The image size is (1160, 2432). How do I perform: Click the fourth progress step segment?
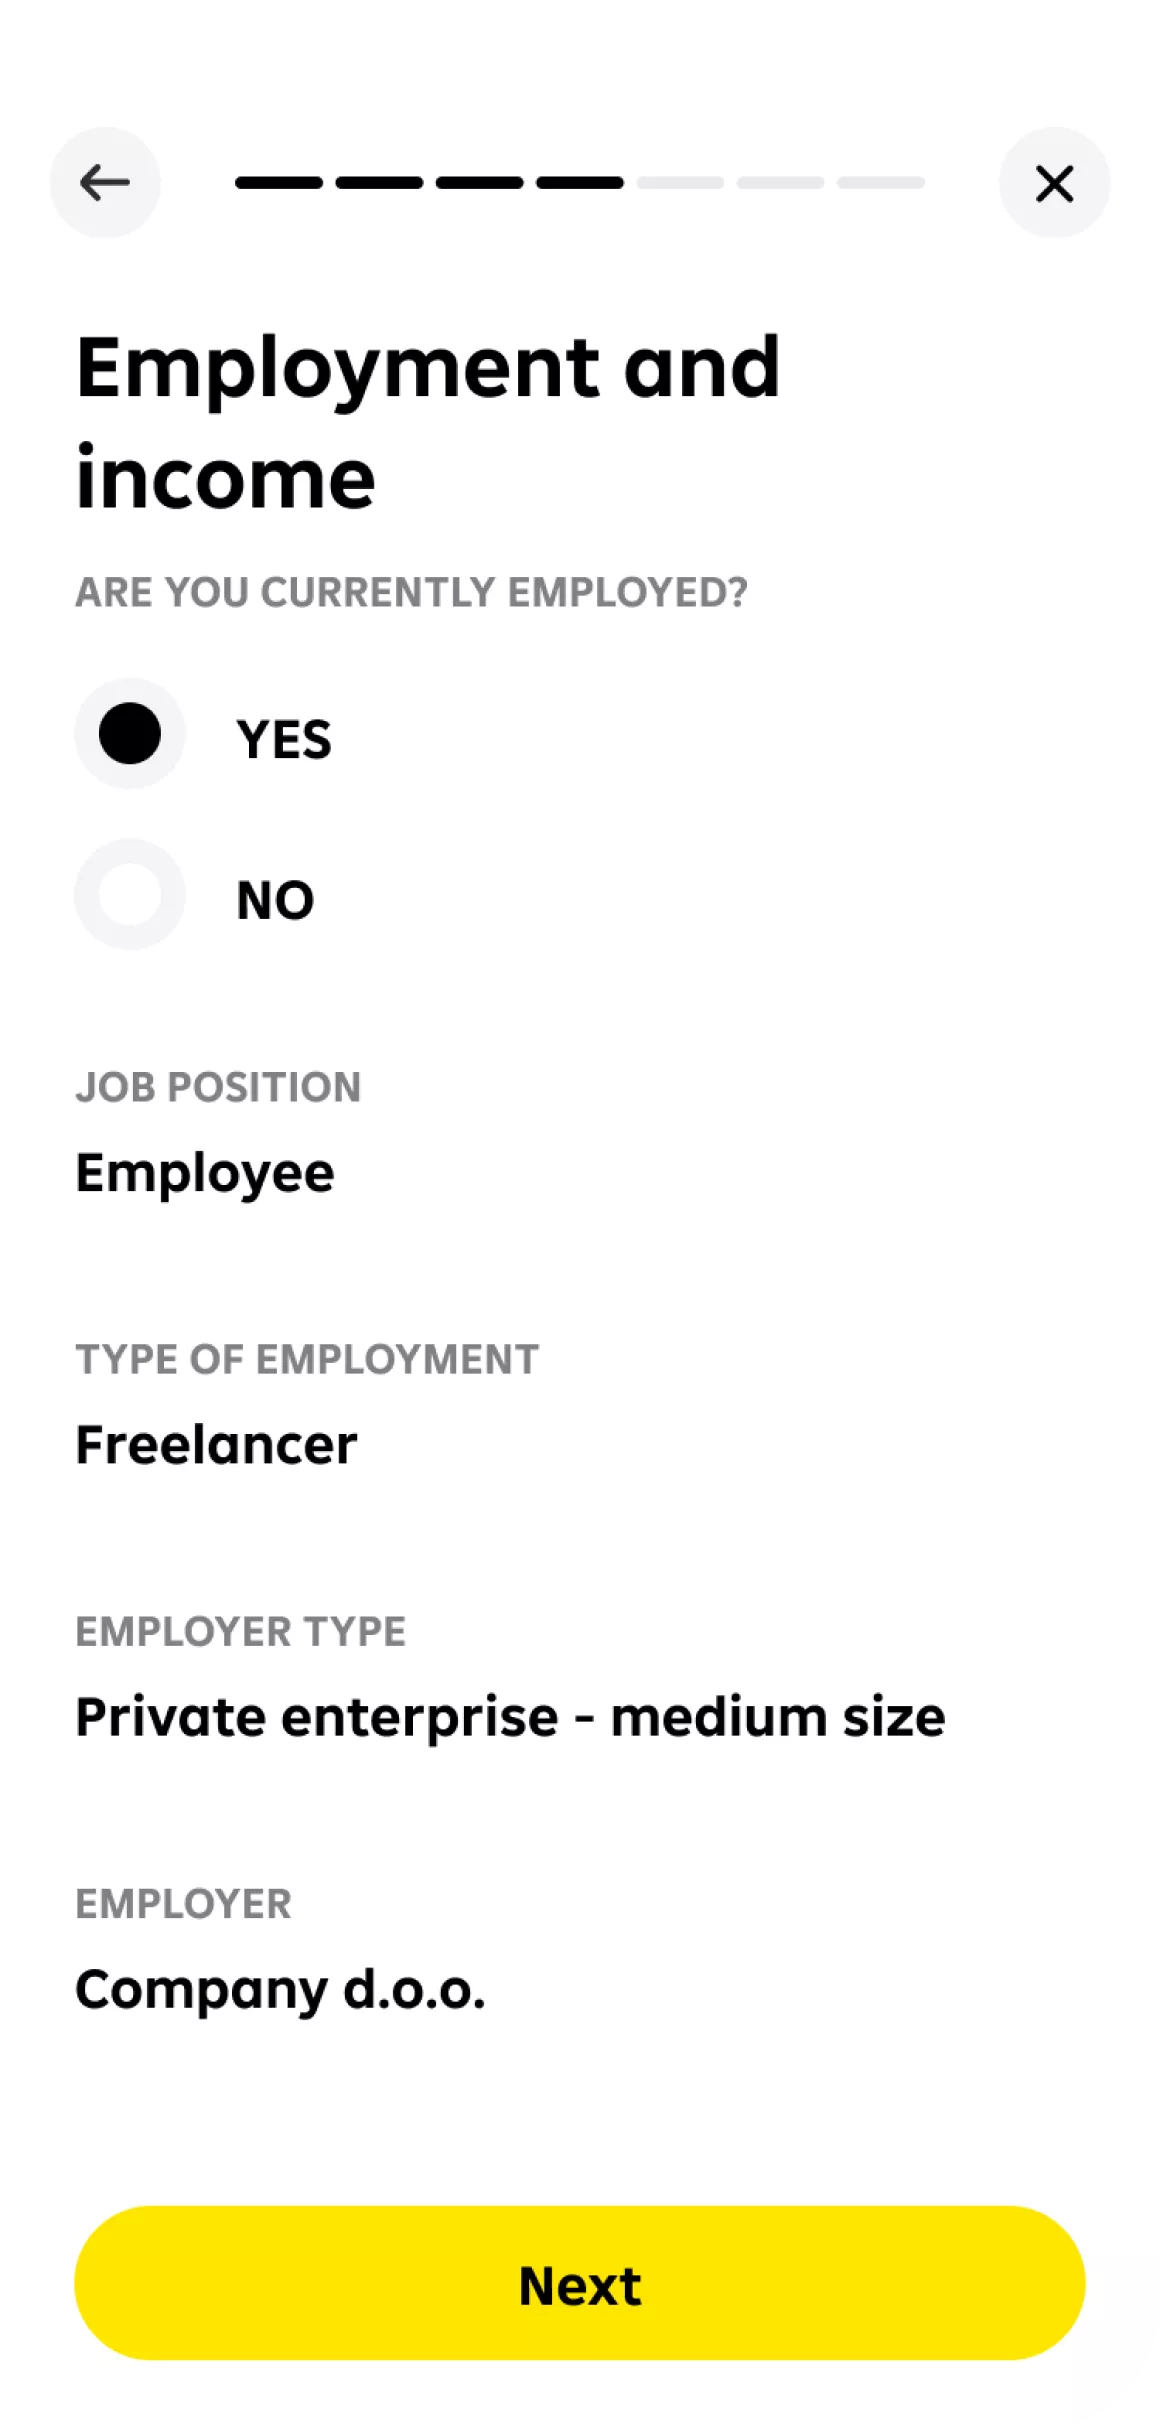click(x=580, y=183)
